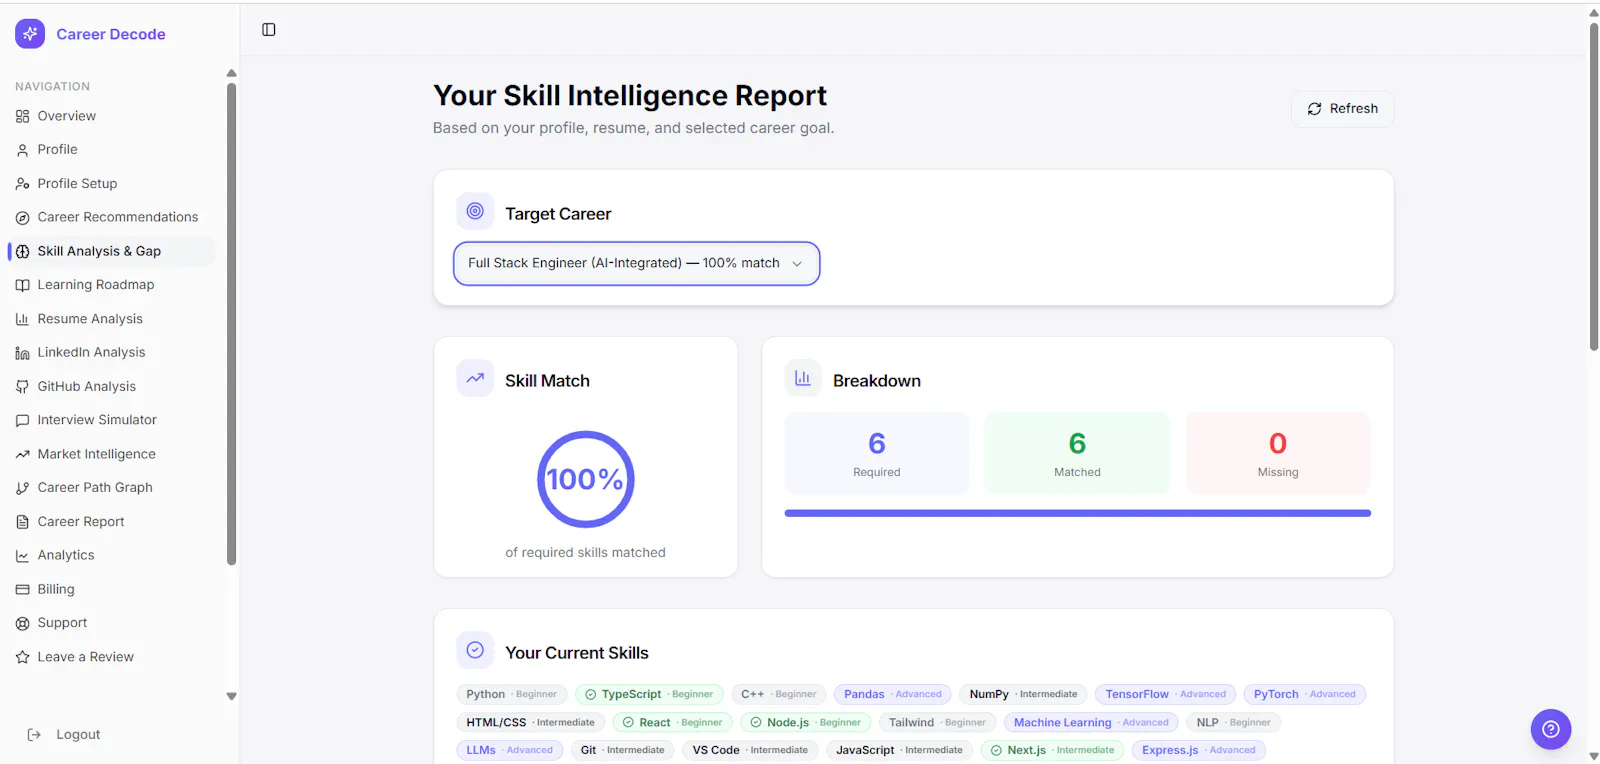The width and height of the screenshot is (1600, 764).
Task: Click the Target Career bullseye icon
Action: (475, 211)
